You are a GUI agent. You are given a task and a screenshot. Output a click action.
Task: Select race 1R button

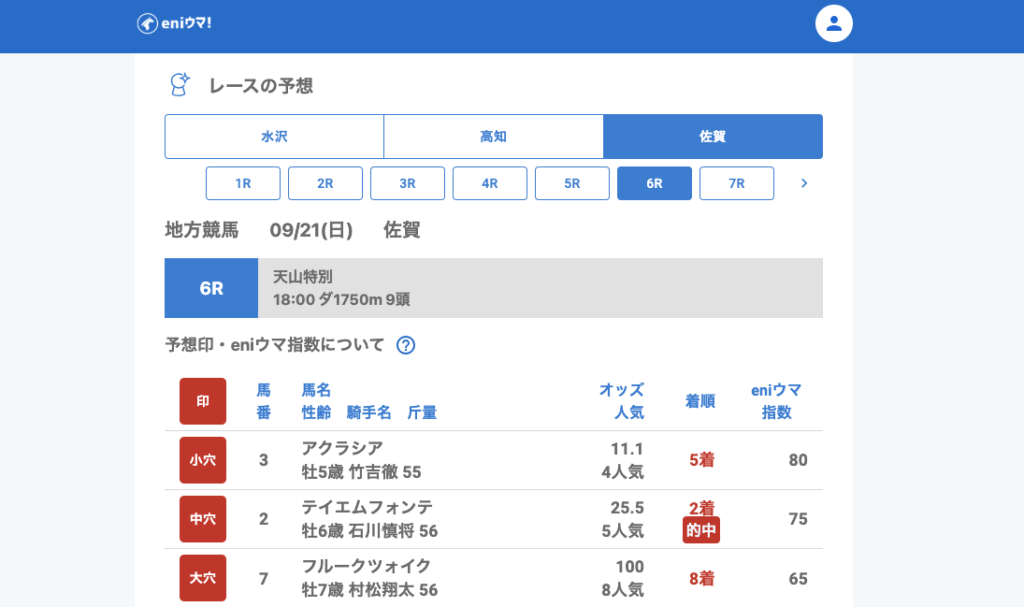(x=243, y=184)
